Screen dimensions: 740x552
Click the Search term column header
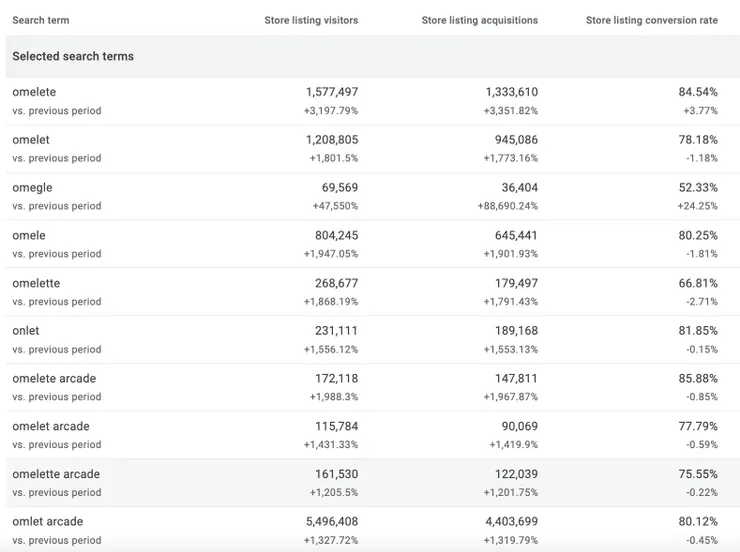[x=41, y=20]
